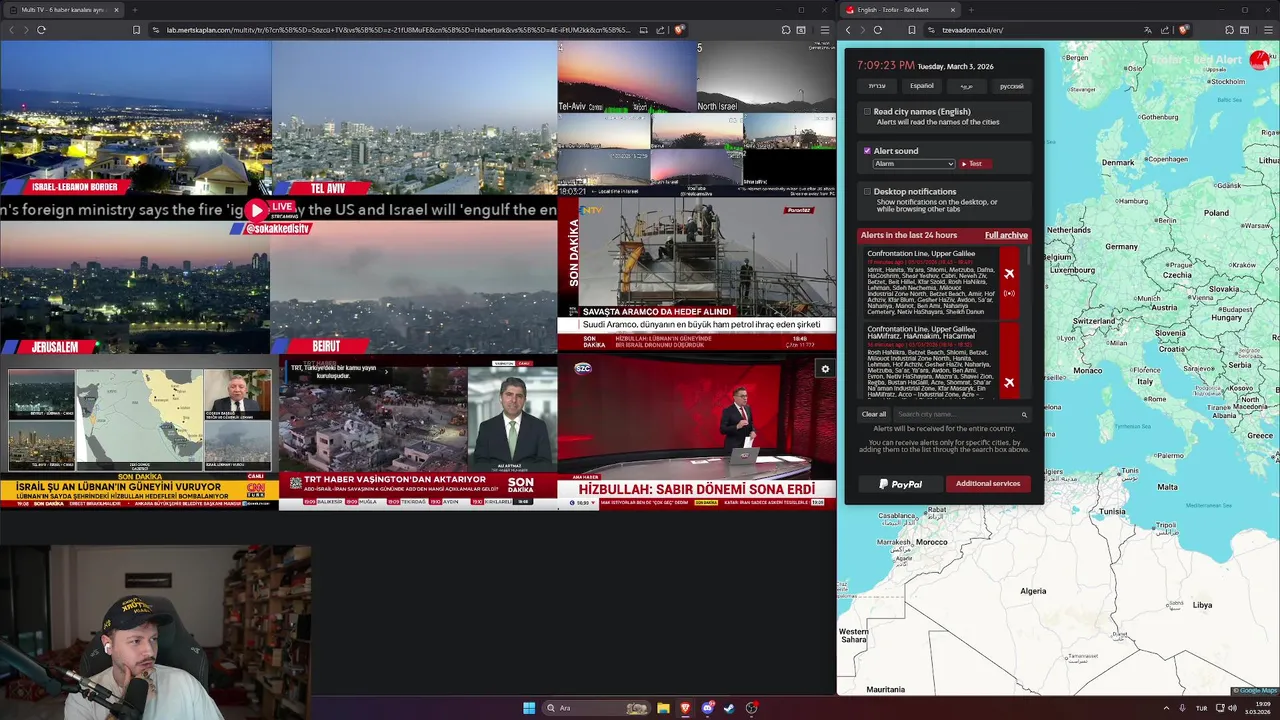Click the clock in system tray

(x=1259, y=708)
